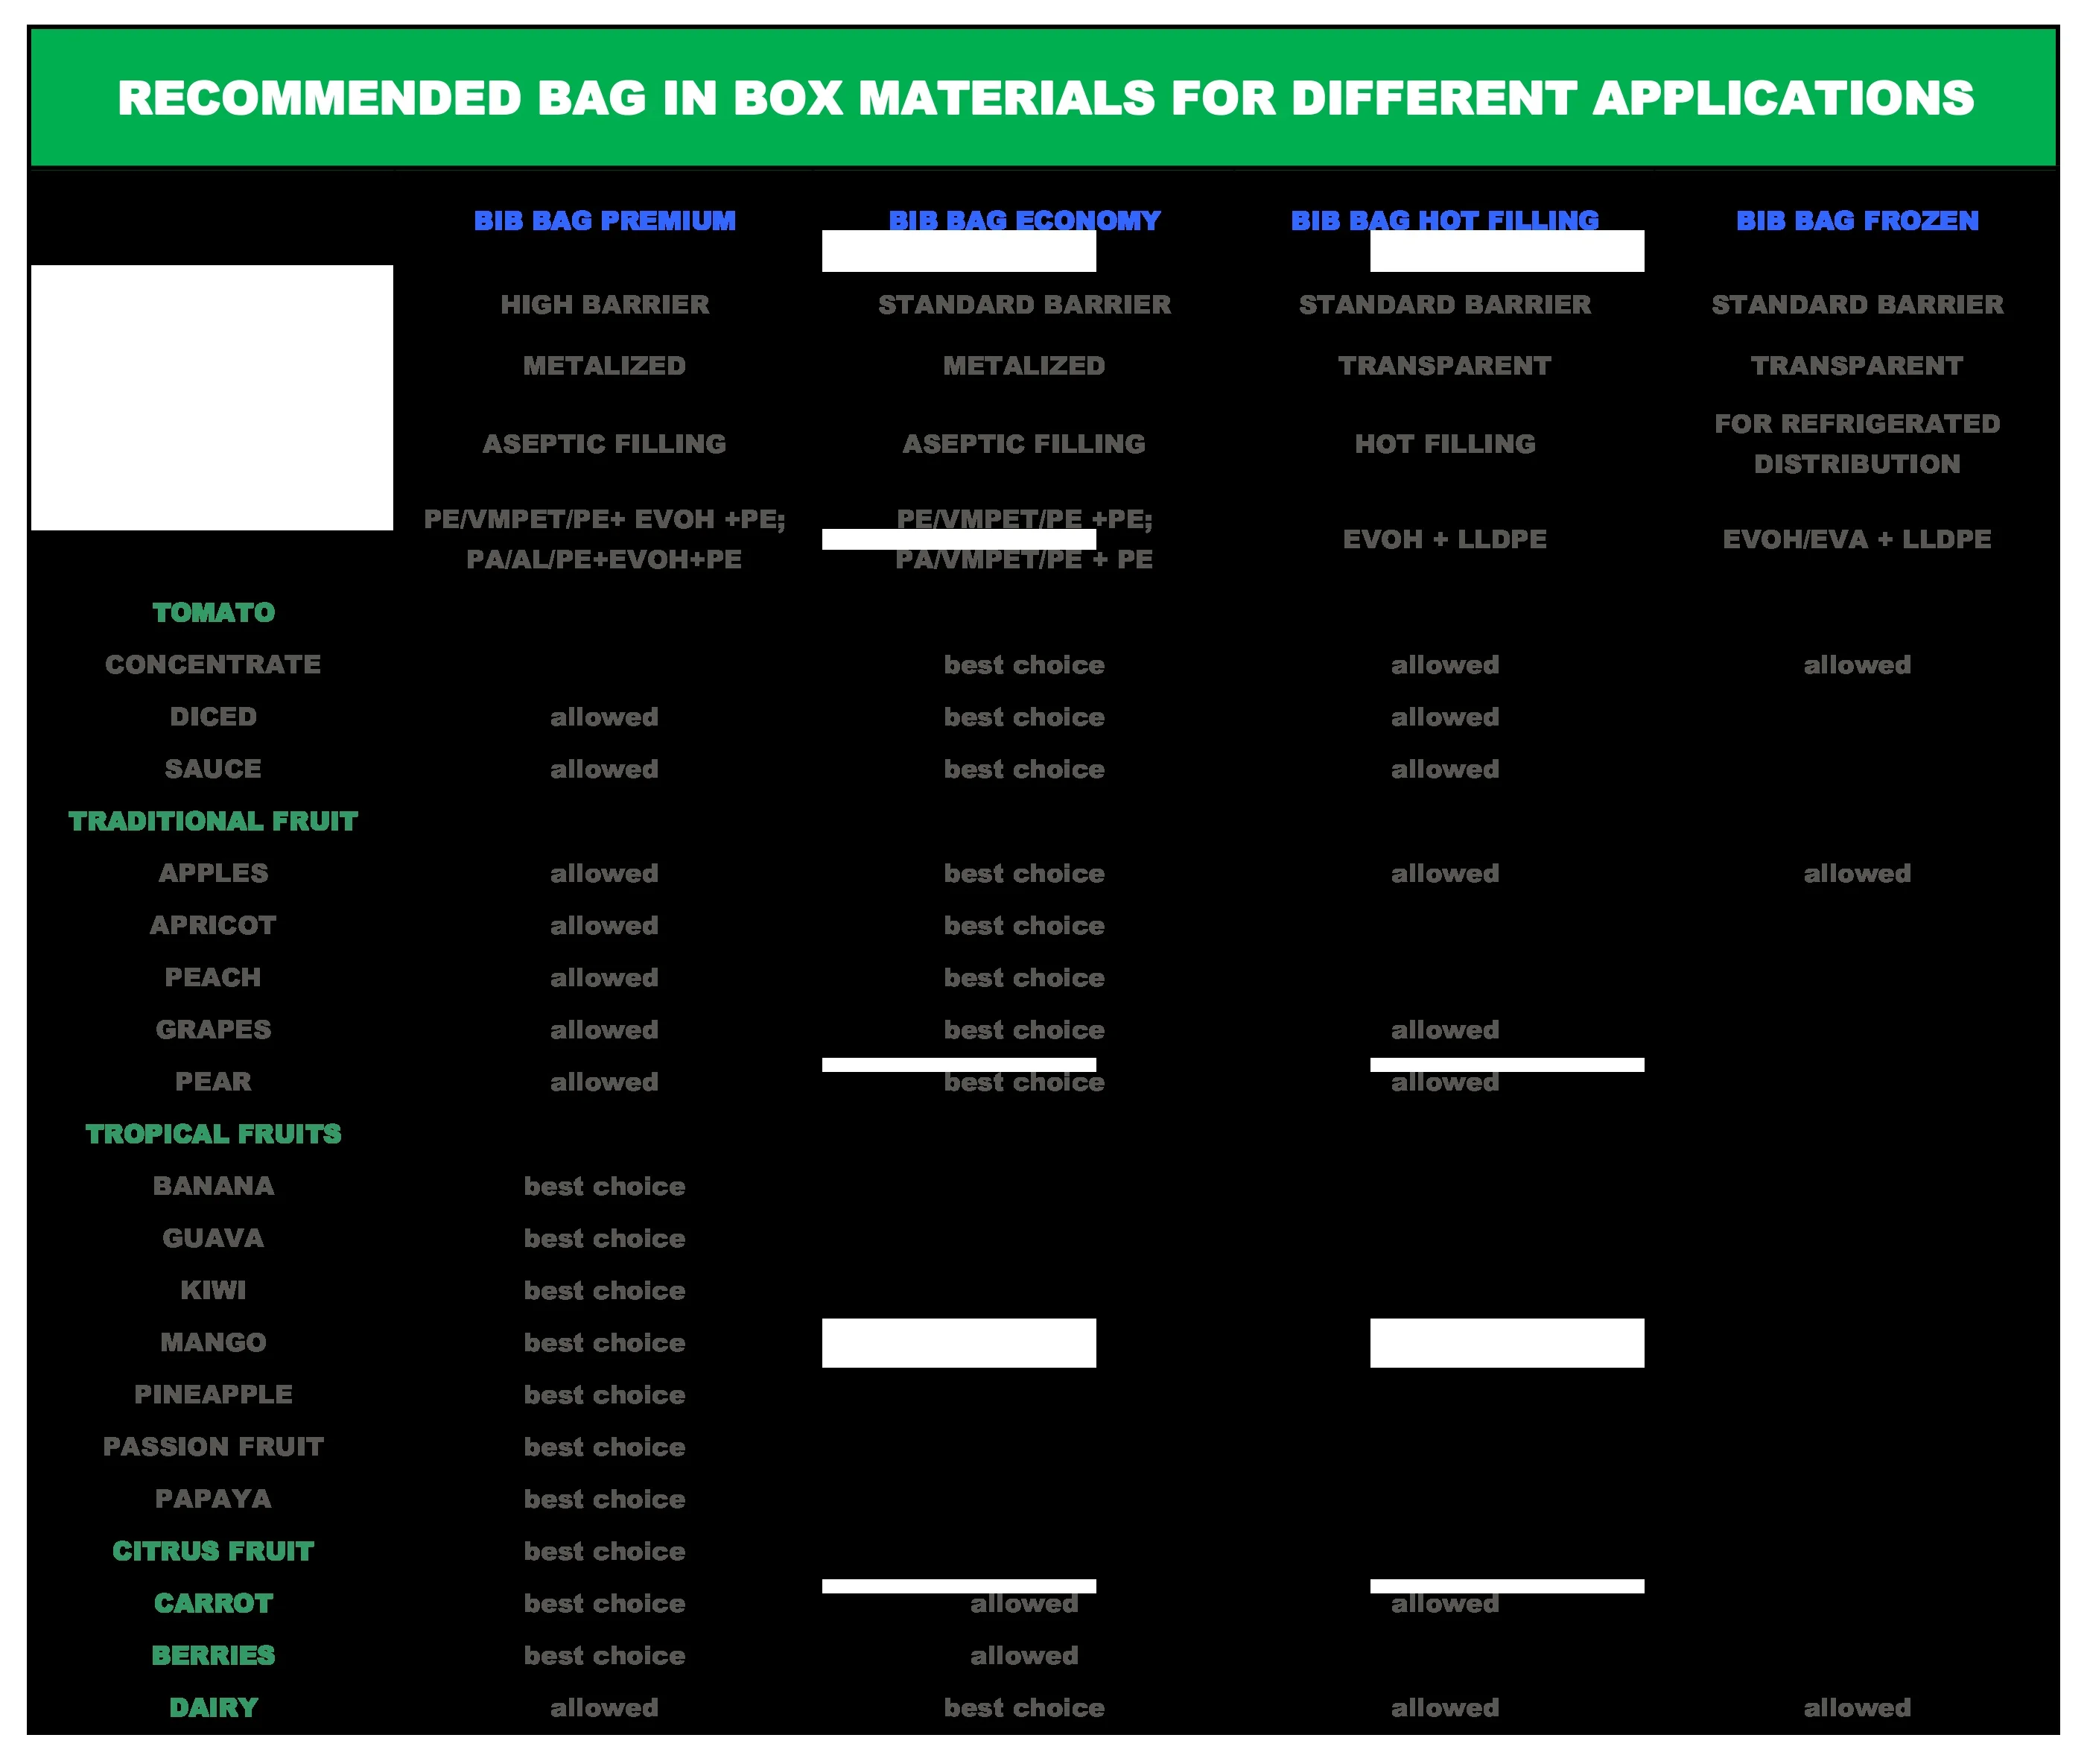Select the MANGO row label
Image resolution: width=2087 pixels, height=1764 pixels.
213,1342
